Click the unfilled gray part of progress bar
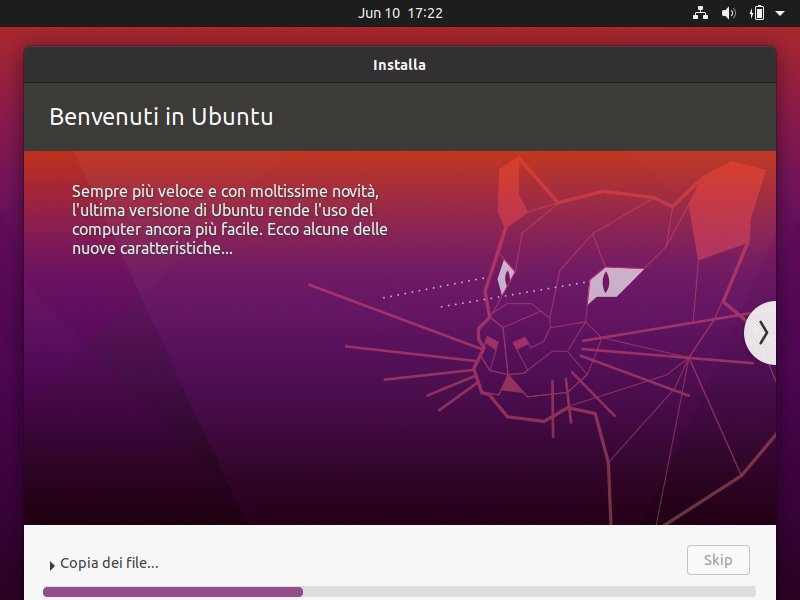The height and width of the screenshot is (600, 800). click(528, 592)
